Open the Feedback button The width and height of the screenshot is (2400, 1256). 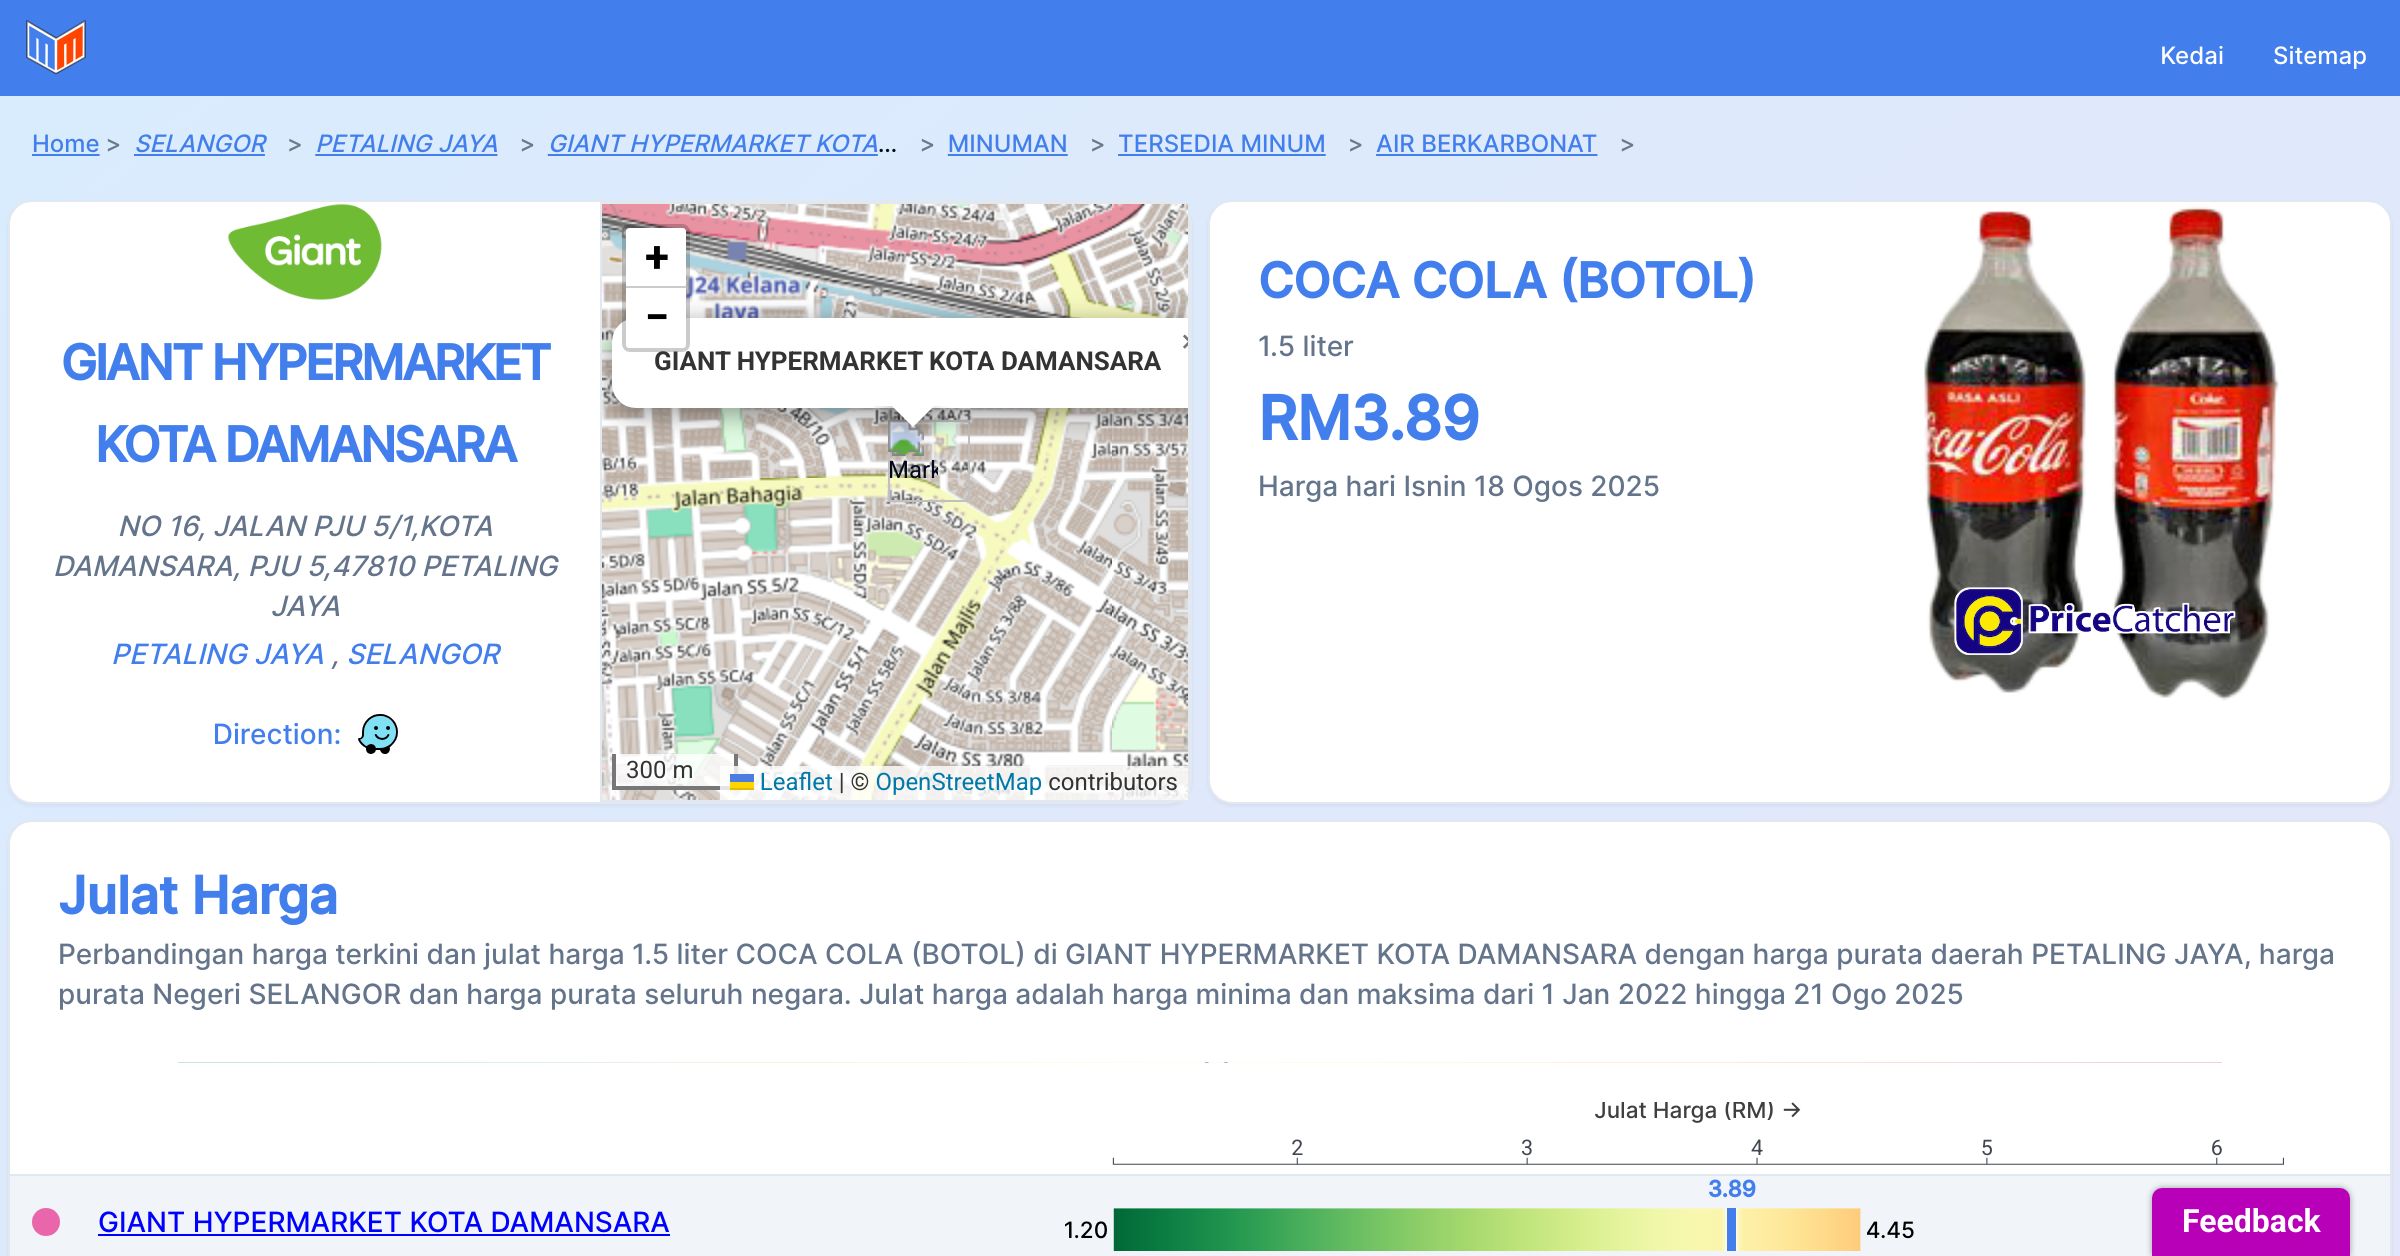(x=2250, y=1221)
